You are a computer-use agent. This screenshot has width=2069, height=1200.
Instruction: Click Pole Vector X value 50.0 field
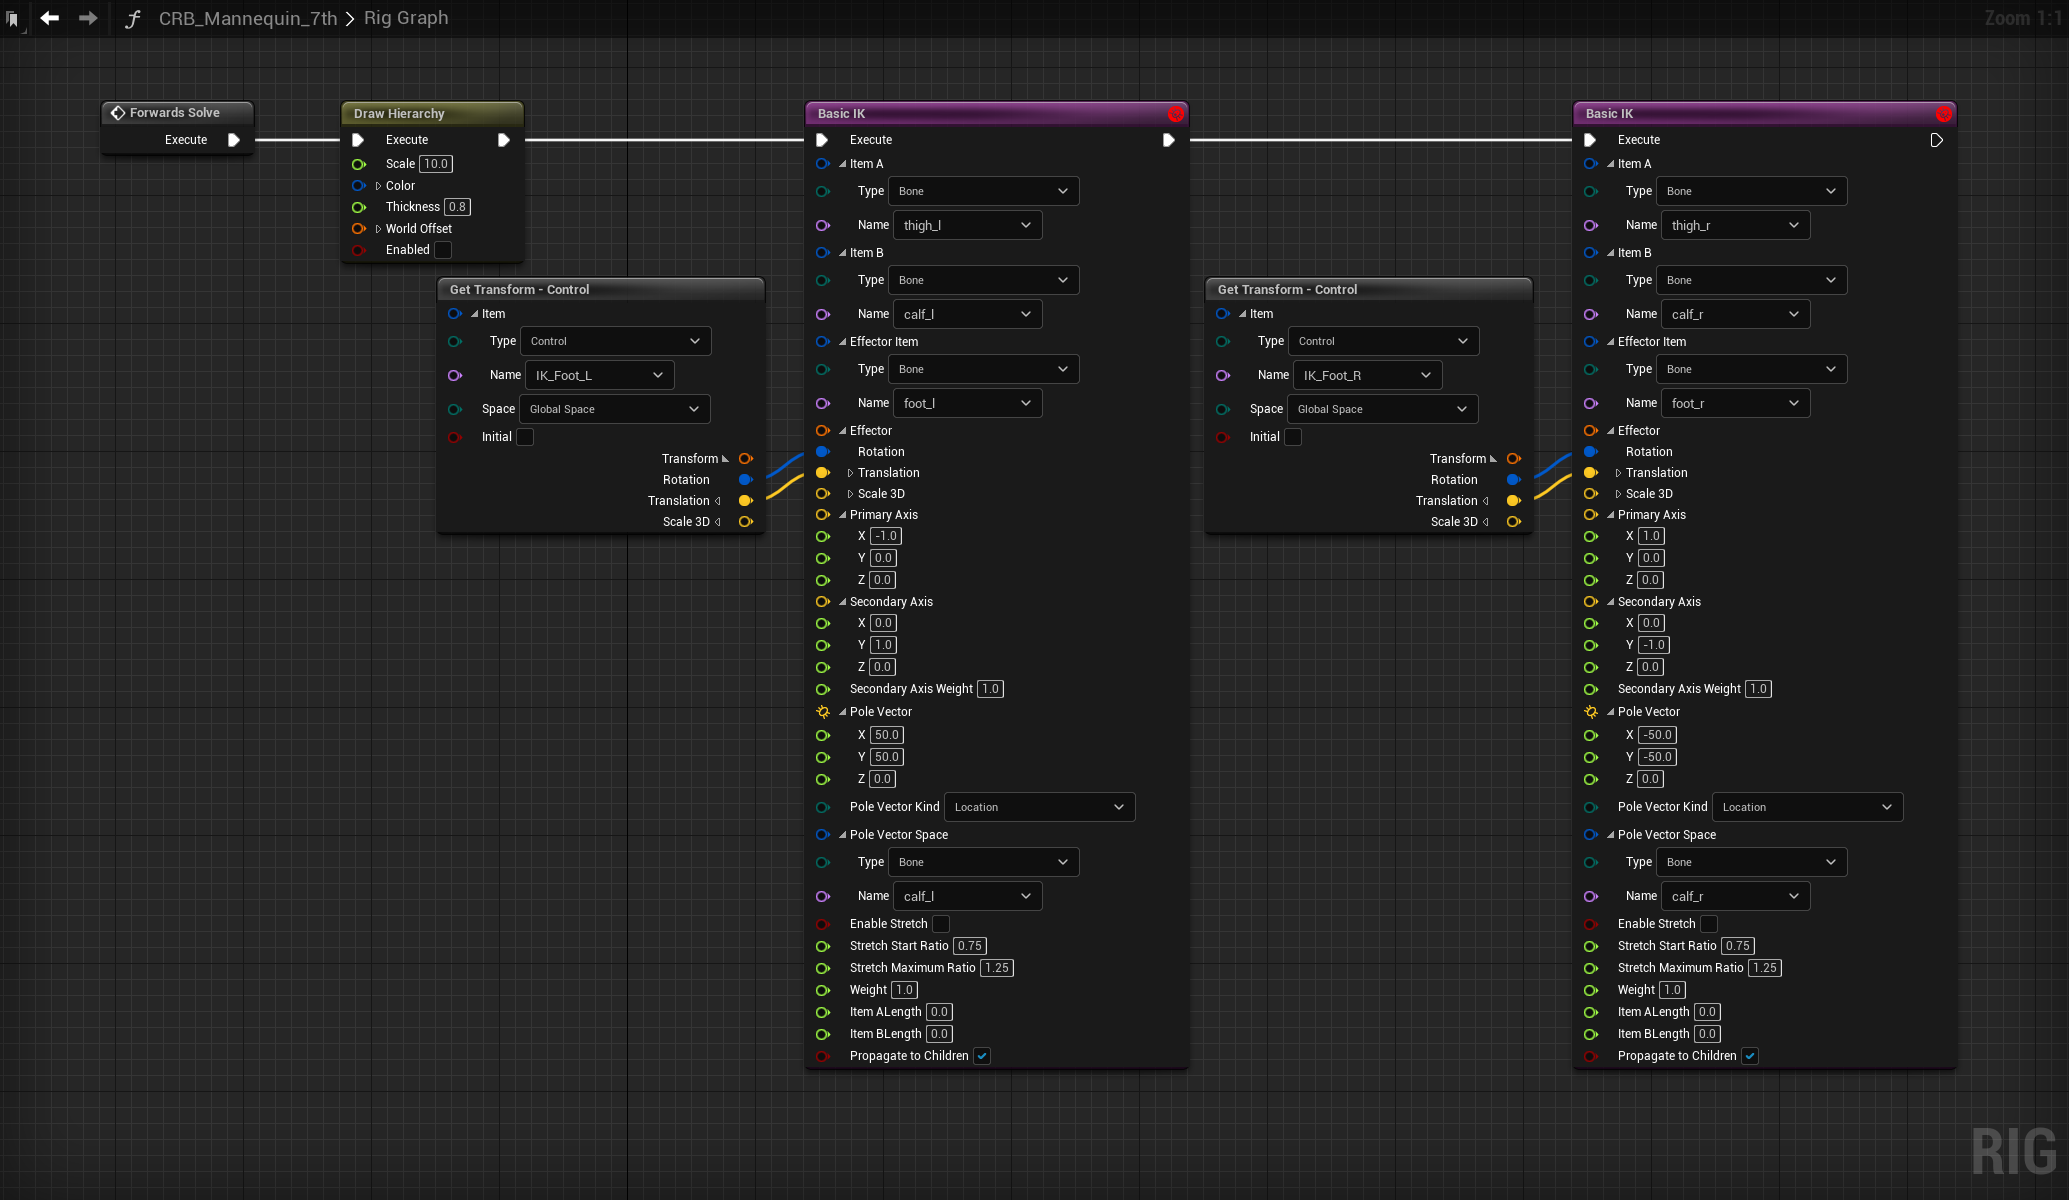(887, 735)
